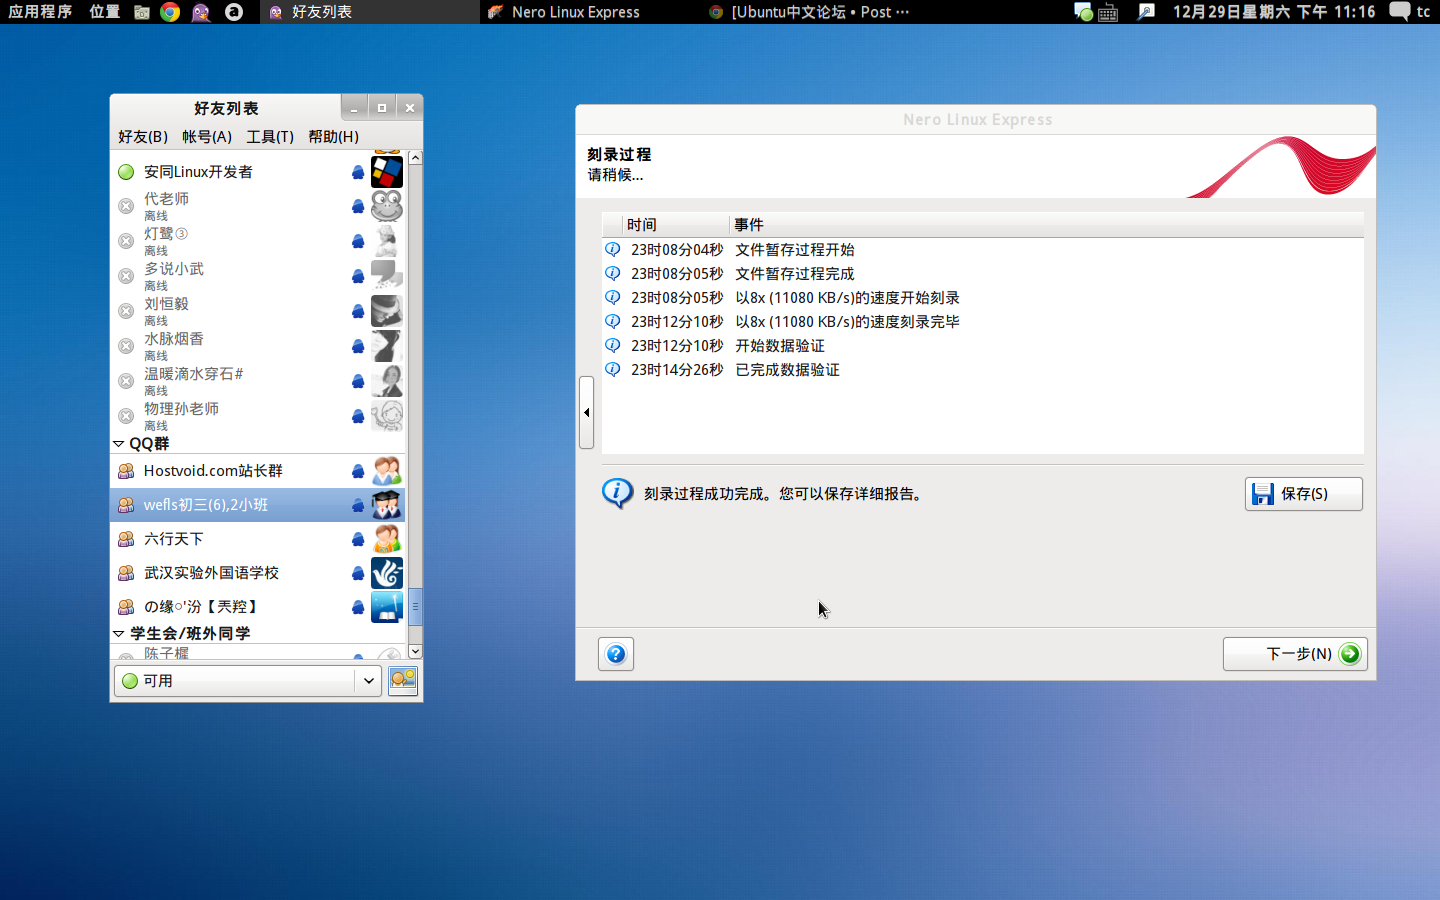Click the group avatar of wefls初三(6),2小班
Image resolution: width=1440 pixels, height=900 pixels.
pos(387,505)
